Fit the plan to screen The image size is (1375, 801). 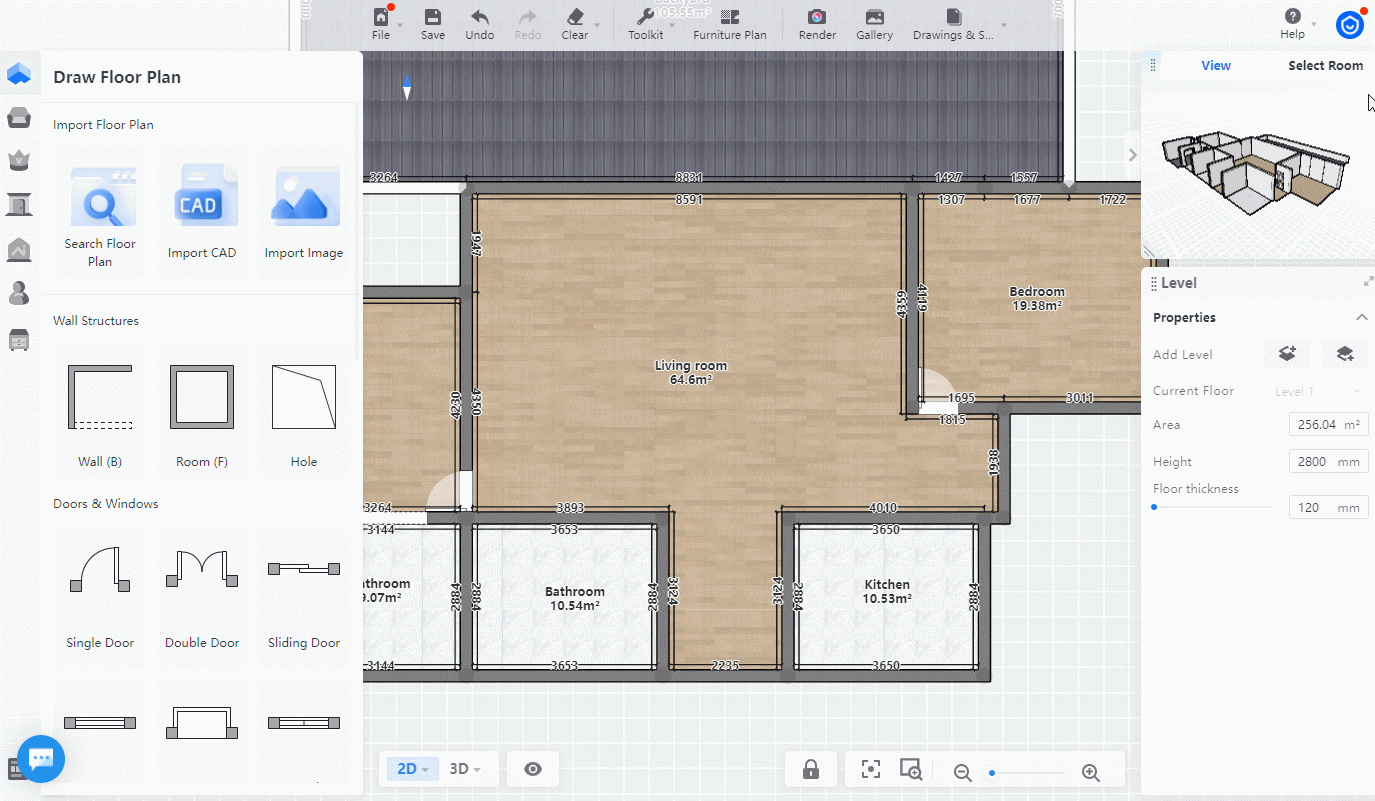pyautogui.click(x=871, y=769)
